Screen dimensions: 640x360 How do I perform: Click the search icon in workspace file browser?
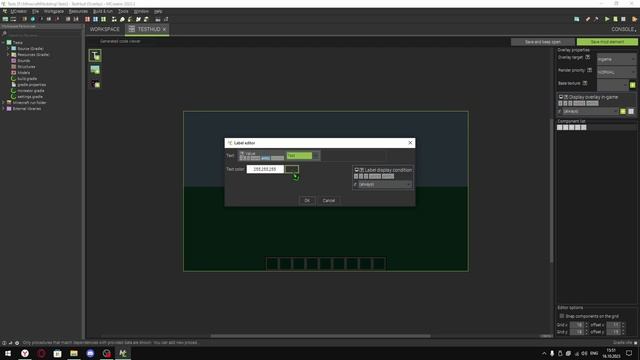(4, 34)
